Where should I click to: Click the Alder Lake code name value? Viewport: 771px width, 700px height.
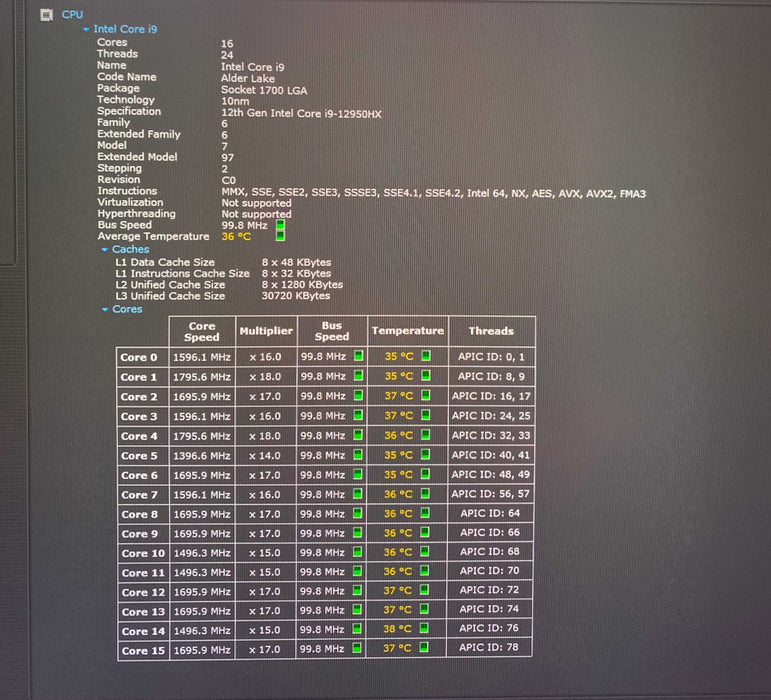click(248, 79)
